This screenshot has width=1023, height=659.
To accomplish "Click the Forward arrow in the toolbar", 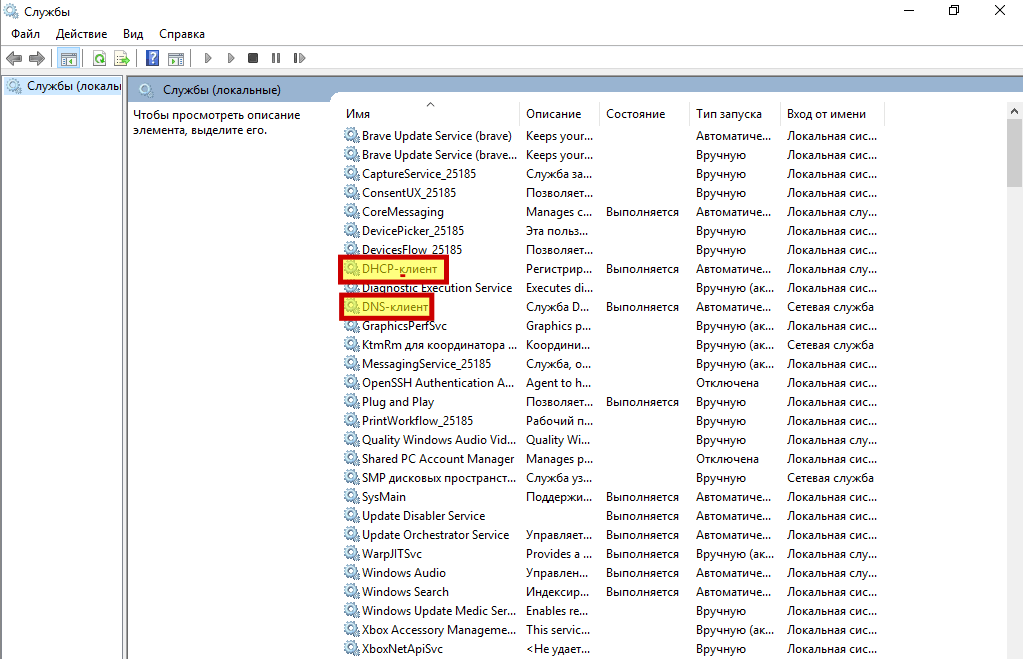I will tap(37, 59).
